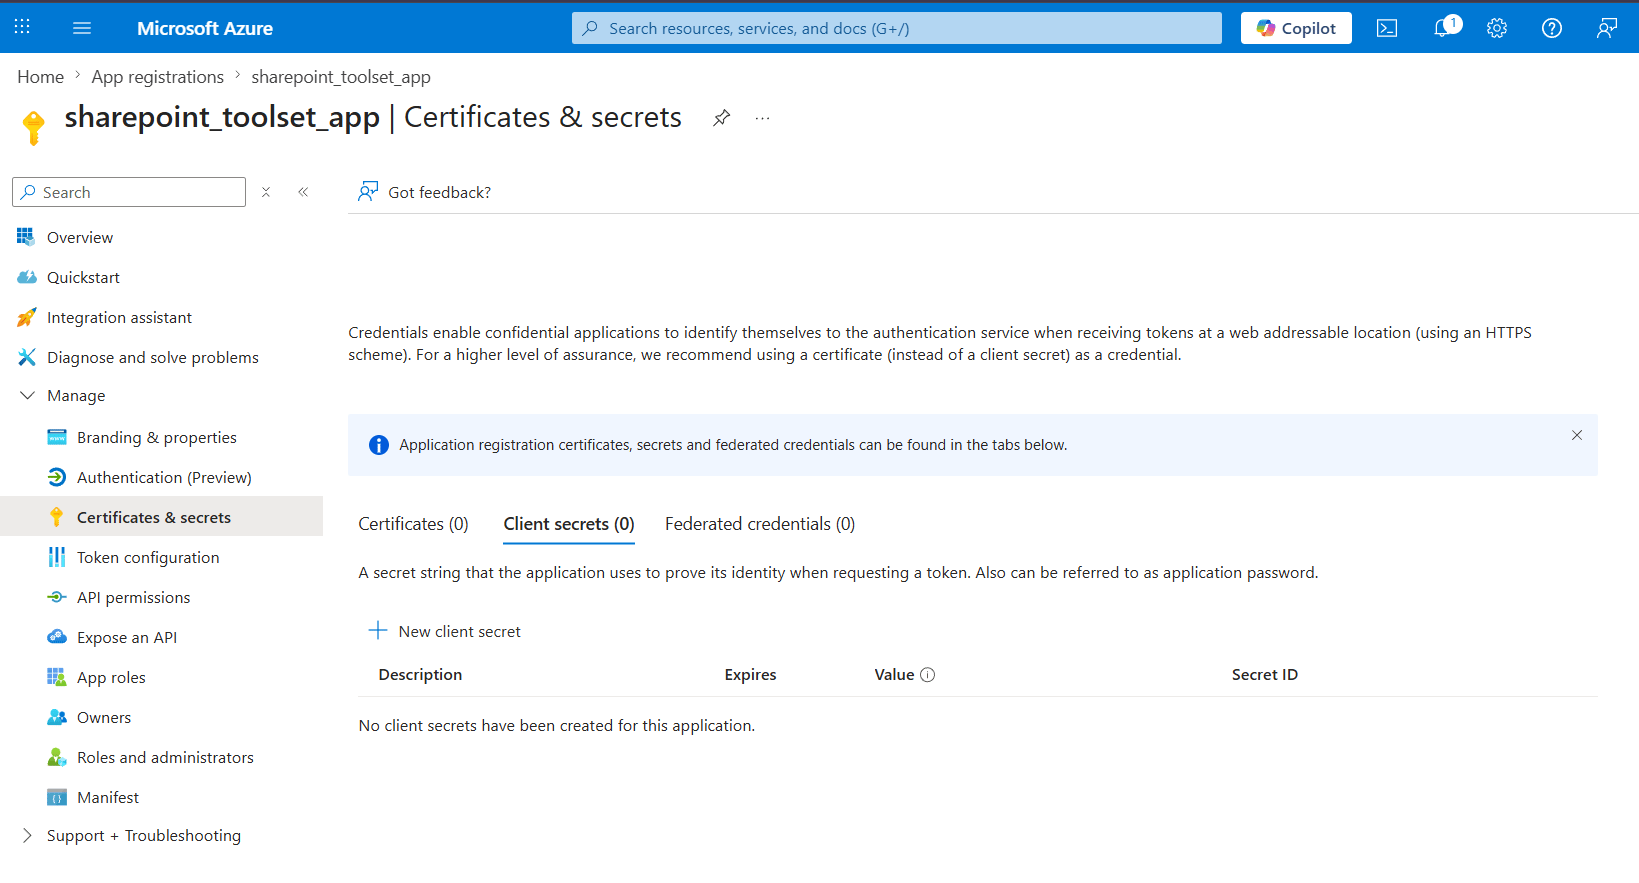Click the sharepoint_toolset_app breadcrumb link
Screen dimensions: 1639x883
pyautogui.click(x=341, y=77)
